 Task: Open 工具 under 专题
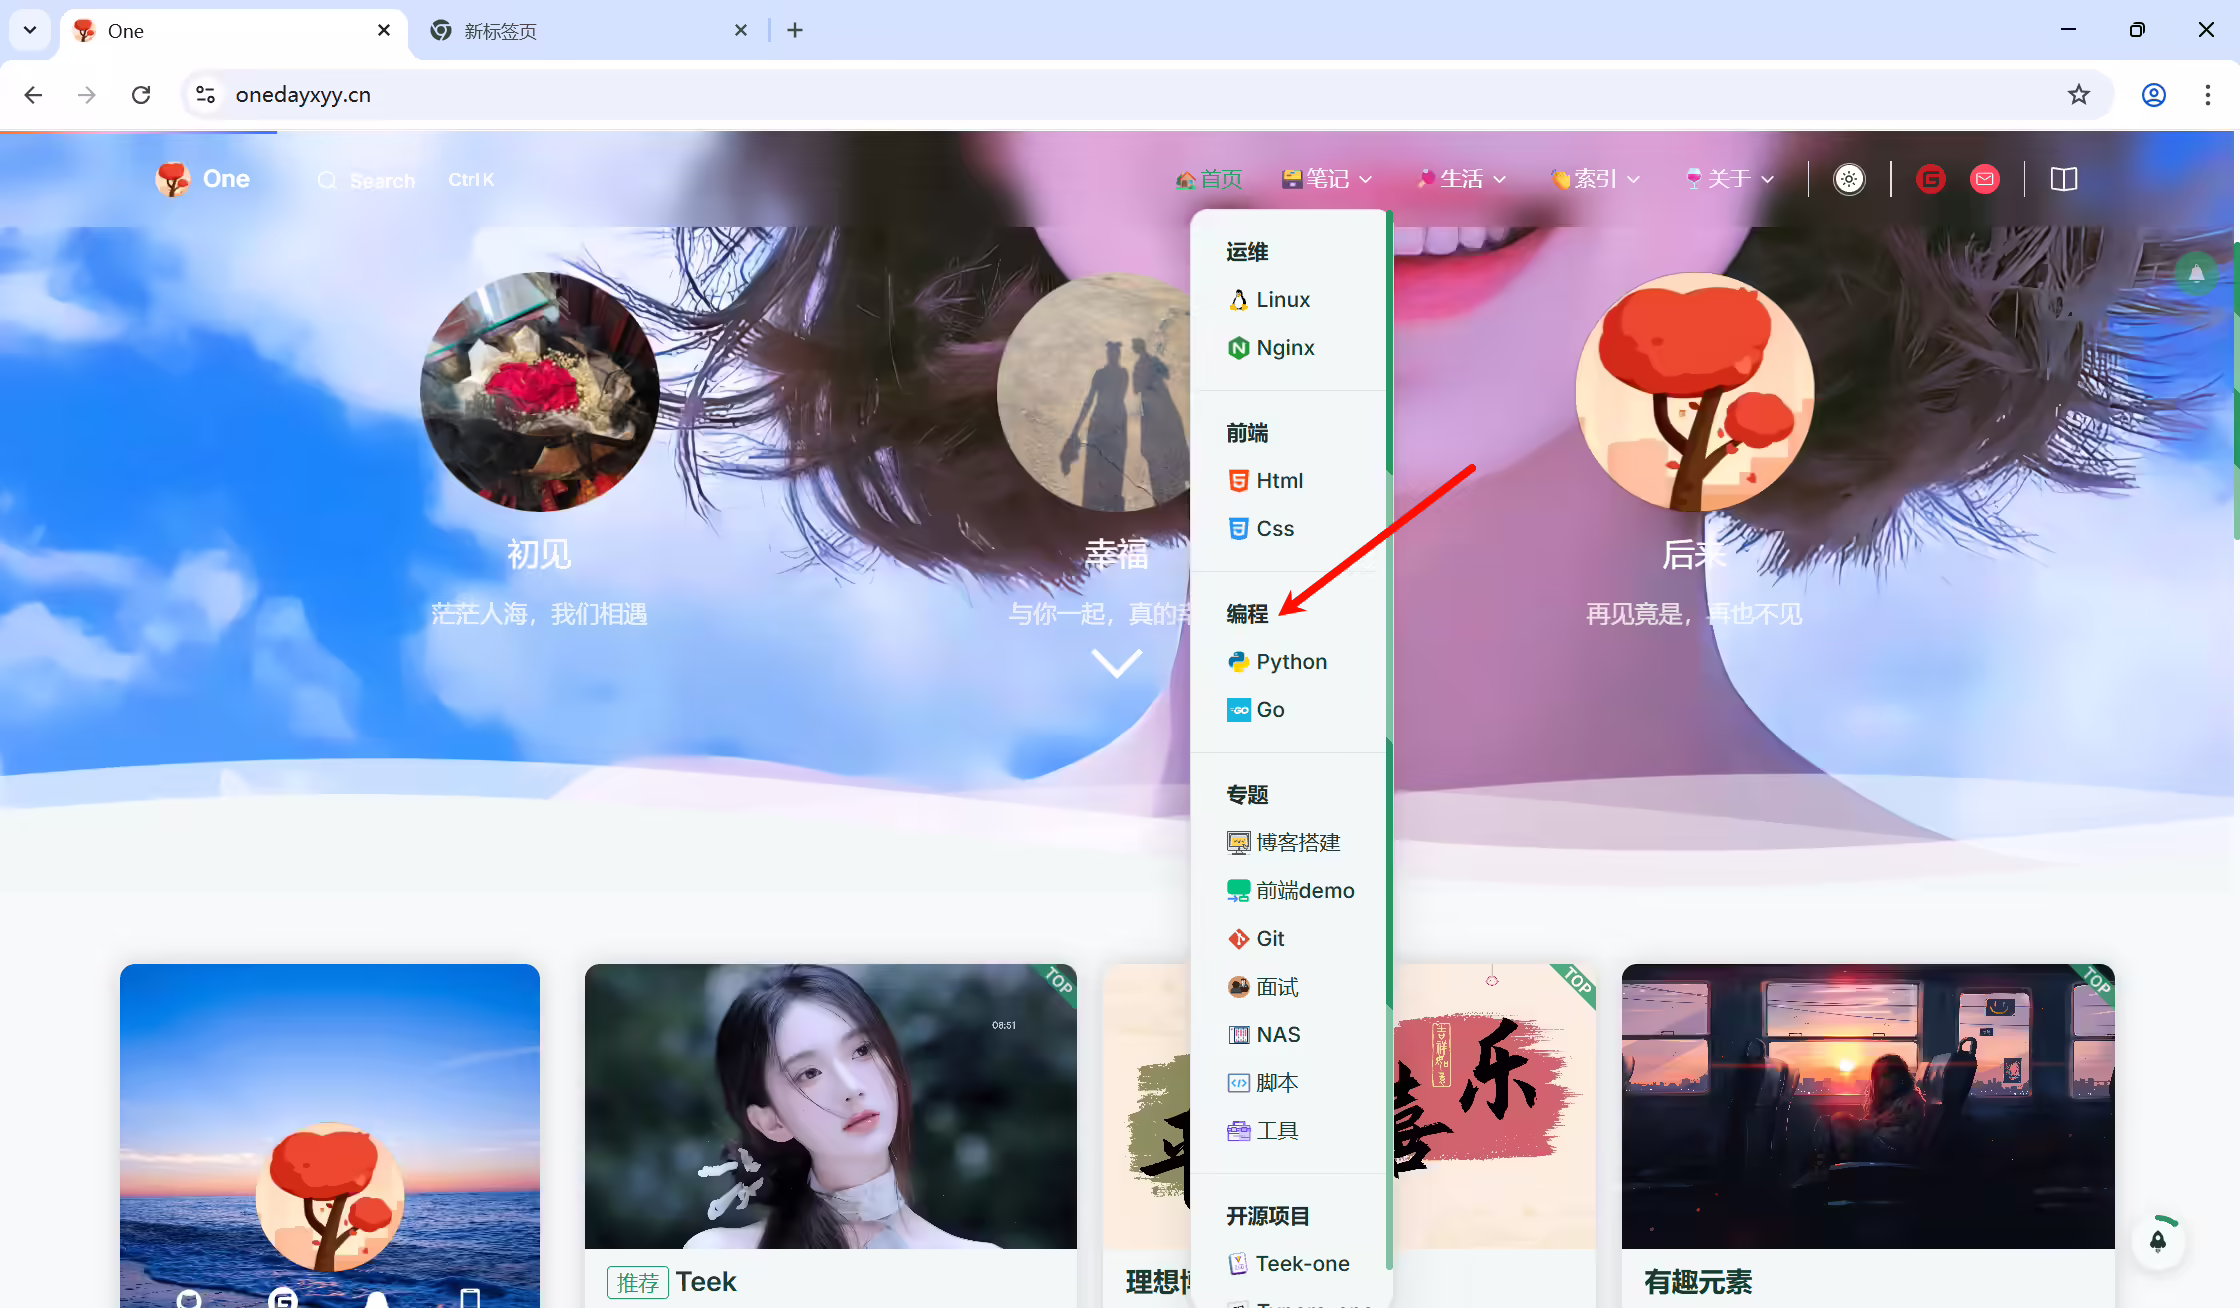click(1263, 1131)
